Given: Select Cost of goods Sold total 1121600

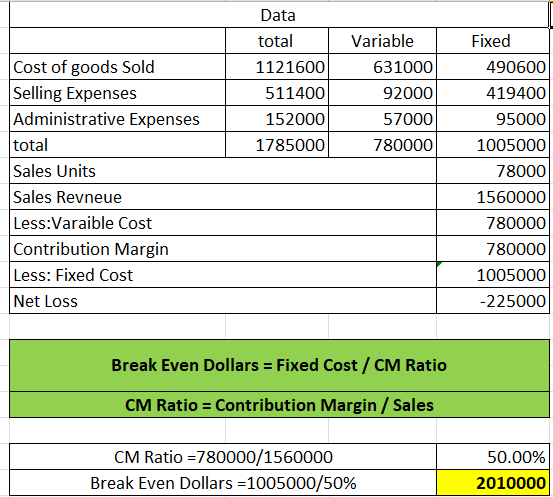Looking at the screenshot, I should tap(277, 67).
